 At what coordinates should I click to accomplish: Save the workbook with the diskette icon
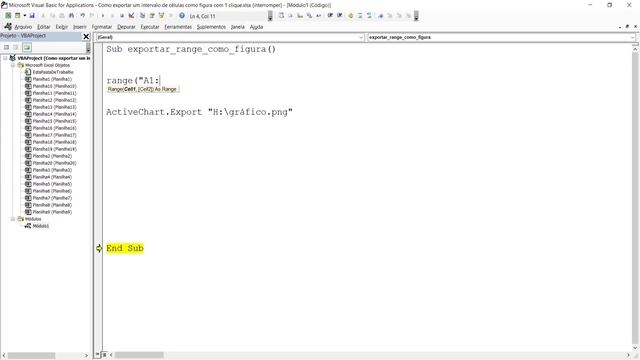point(32,16)
